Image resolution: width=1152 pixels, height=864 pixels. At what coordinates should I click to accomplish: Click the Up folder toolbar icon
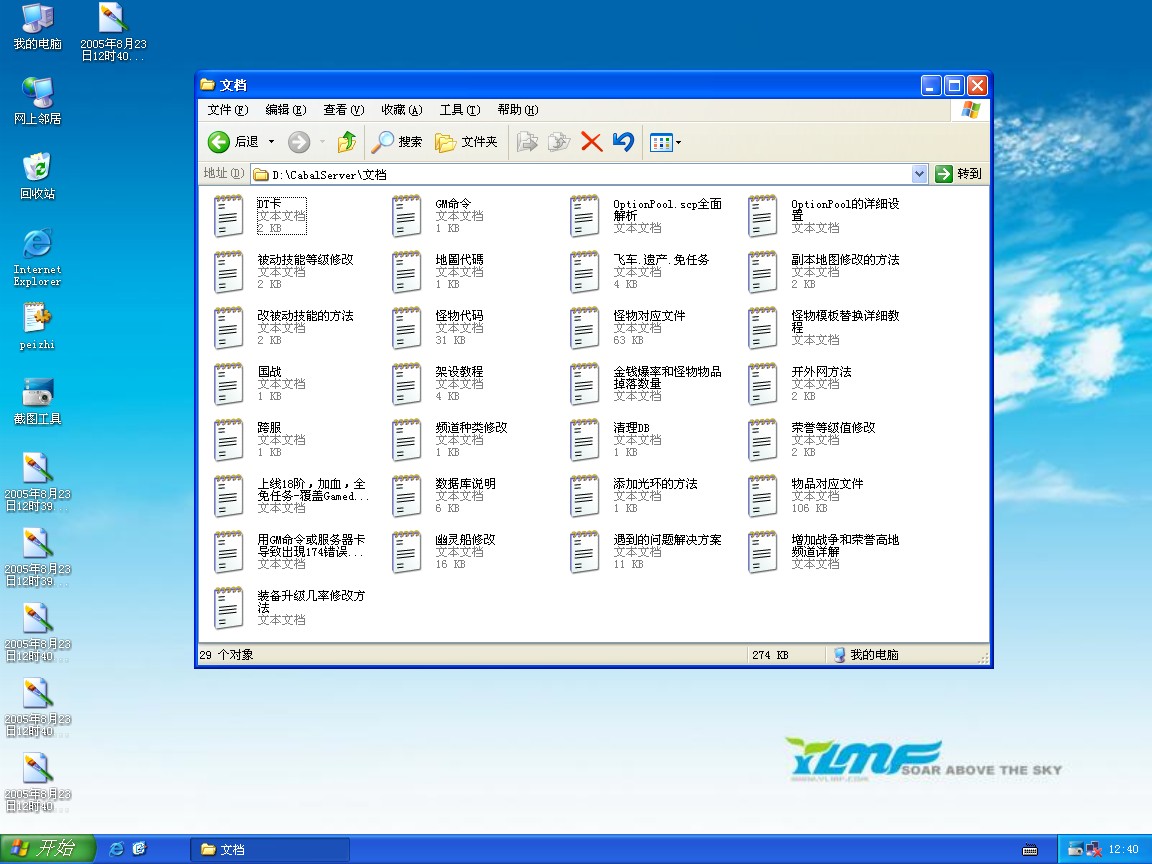click(x=347, y=142)
